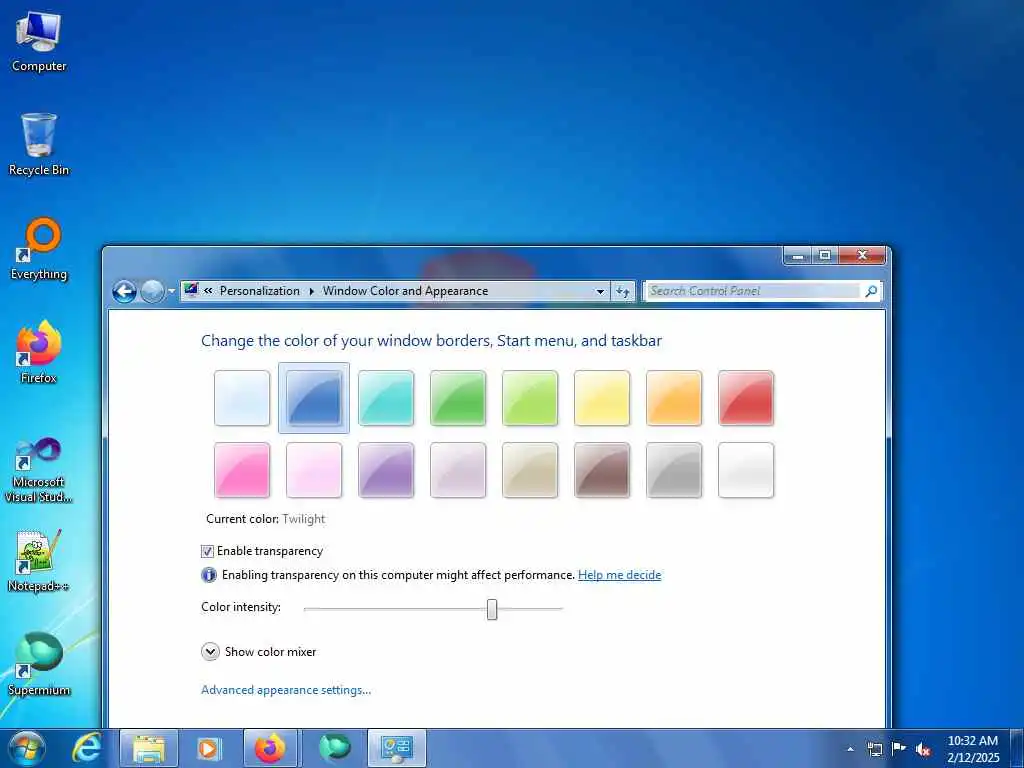Click the Window Color and Appearance breadcrumb
The height and width of the screenshot is (768, 1024).
405,291
